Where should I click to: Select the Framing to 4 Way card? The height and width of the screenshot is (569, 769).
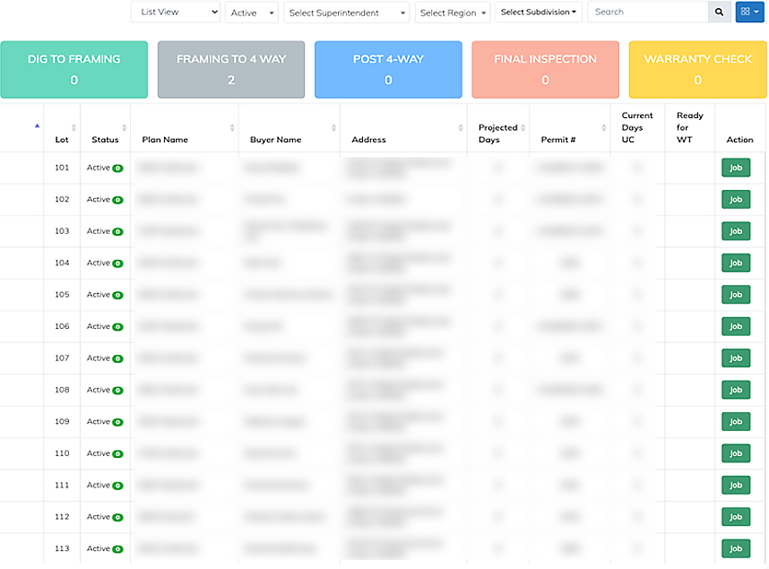[x=231, y=69]
